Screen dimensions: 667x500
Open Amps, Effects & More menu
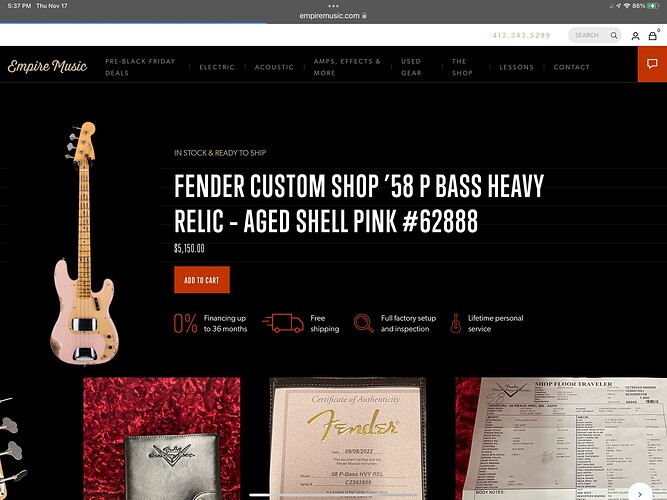point(347,67)
